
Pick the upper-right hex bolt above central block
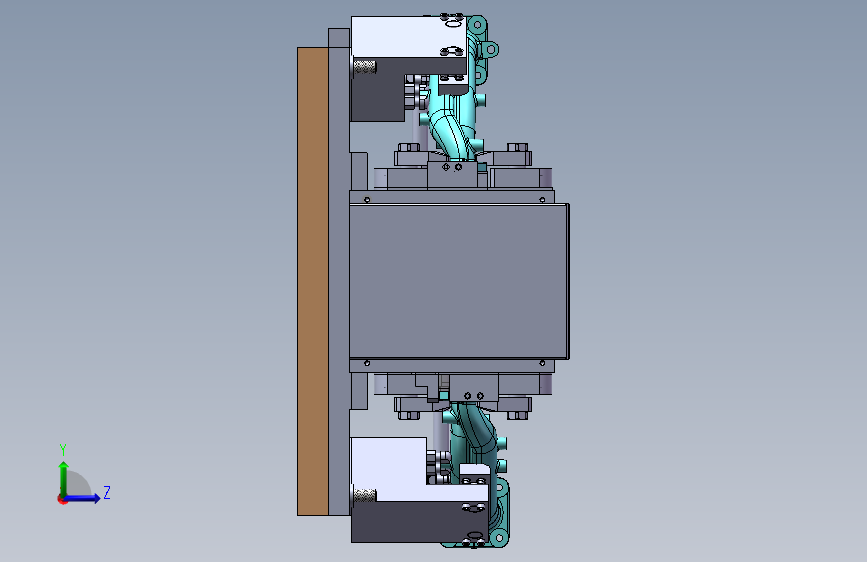coord(517,147)
